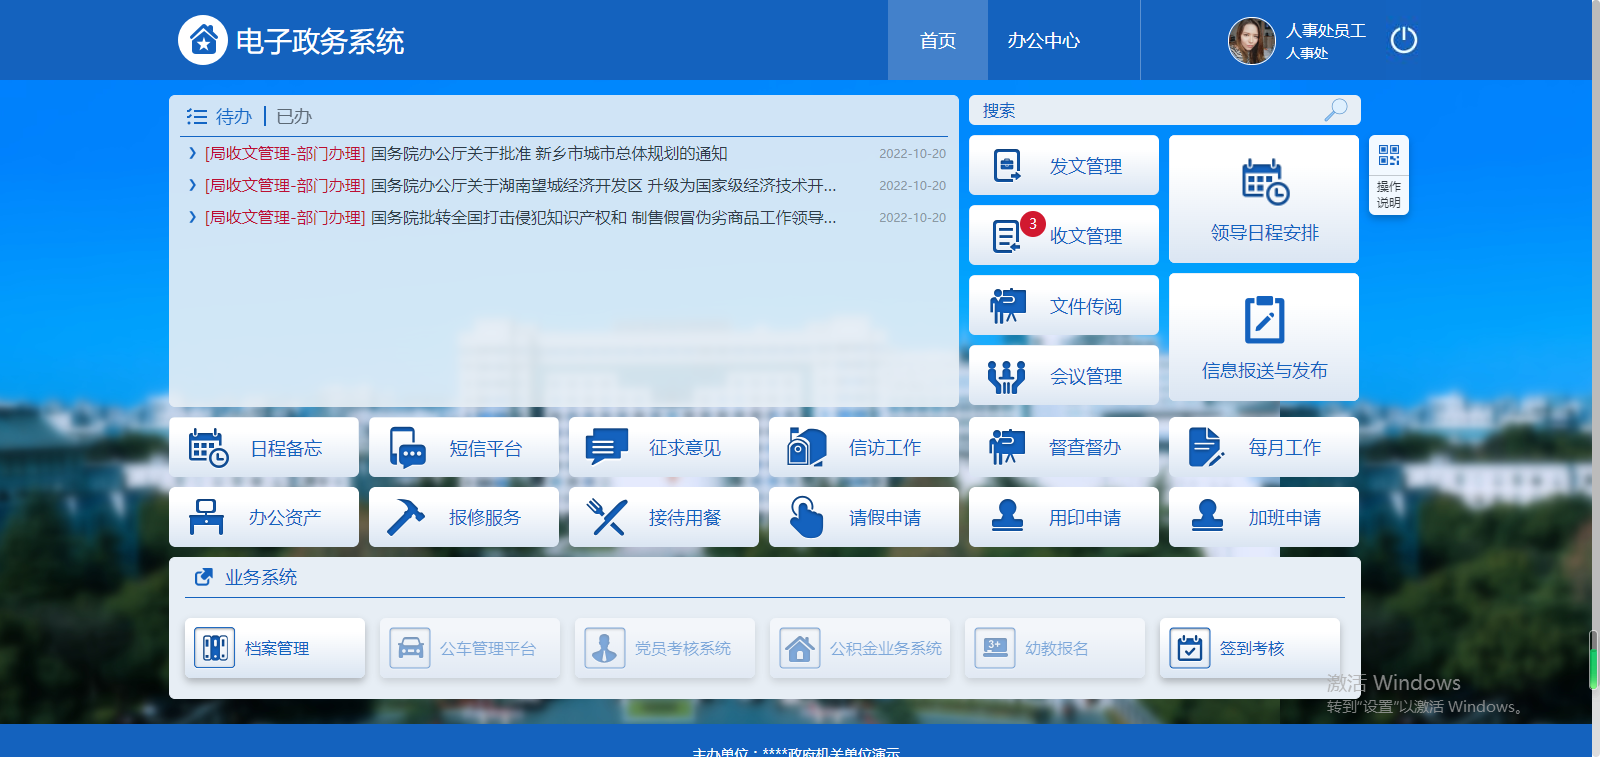
Task: Click the 日程备忘 calendar icon
Action: click(x=208, y=447)
